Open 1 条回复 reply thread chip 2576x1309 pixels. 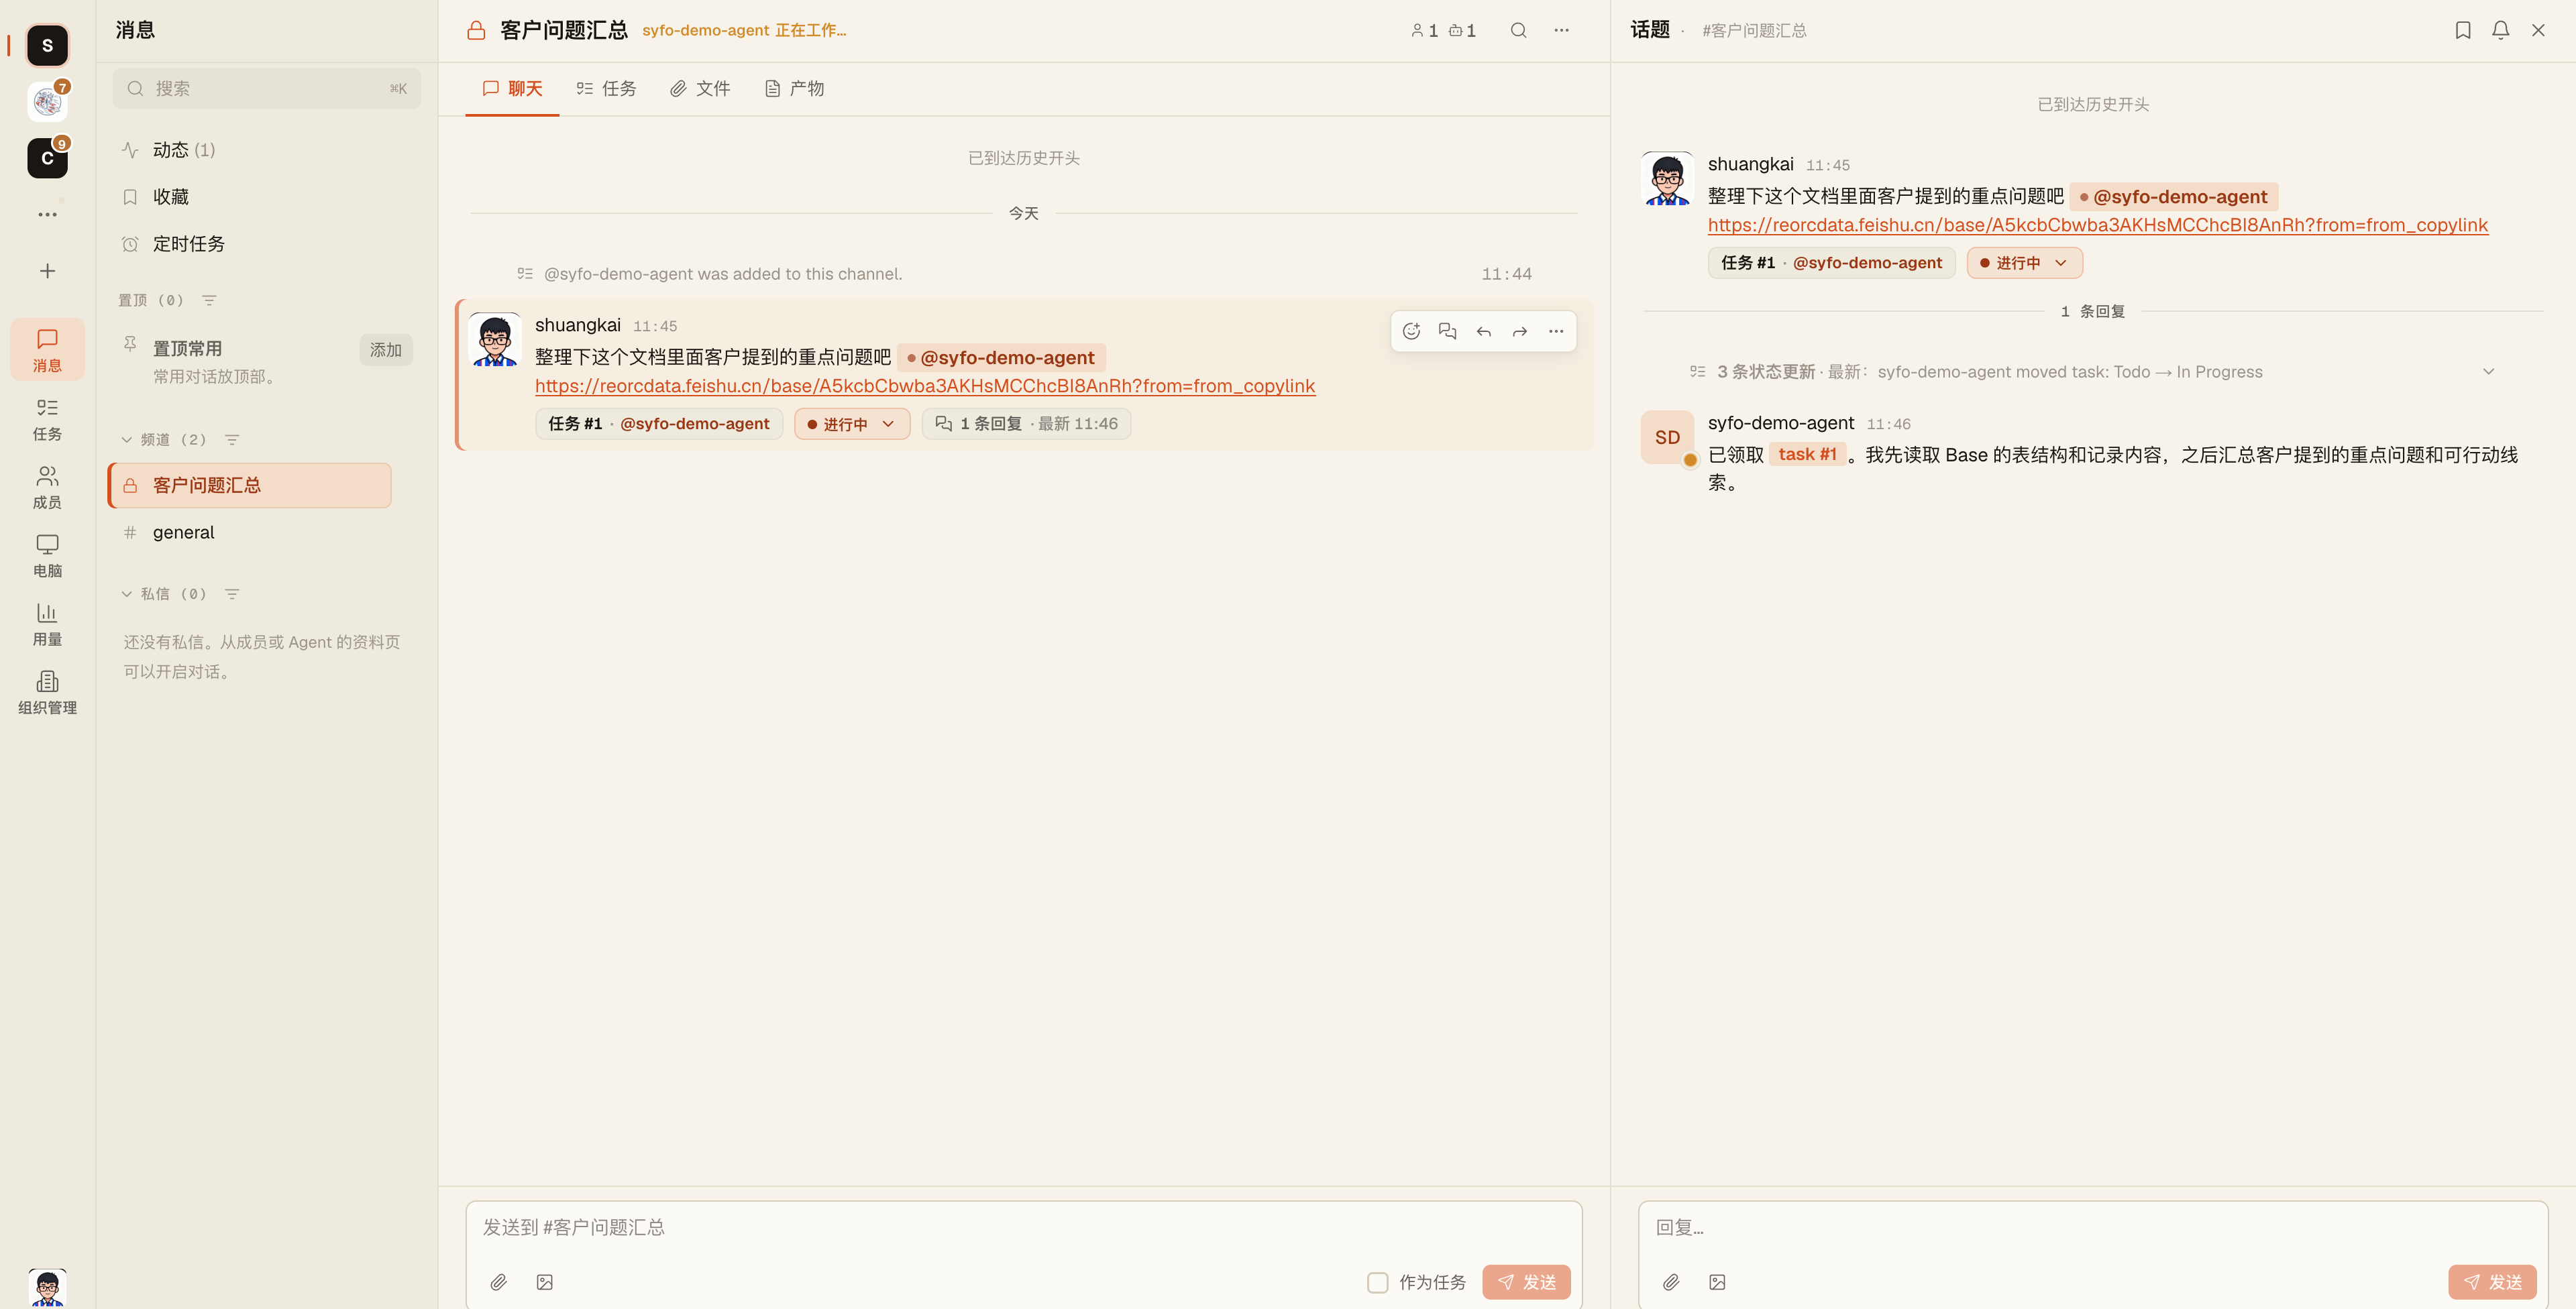click(x=1026, y=424)
